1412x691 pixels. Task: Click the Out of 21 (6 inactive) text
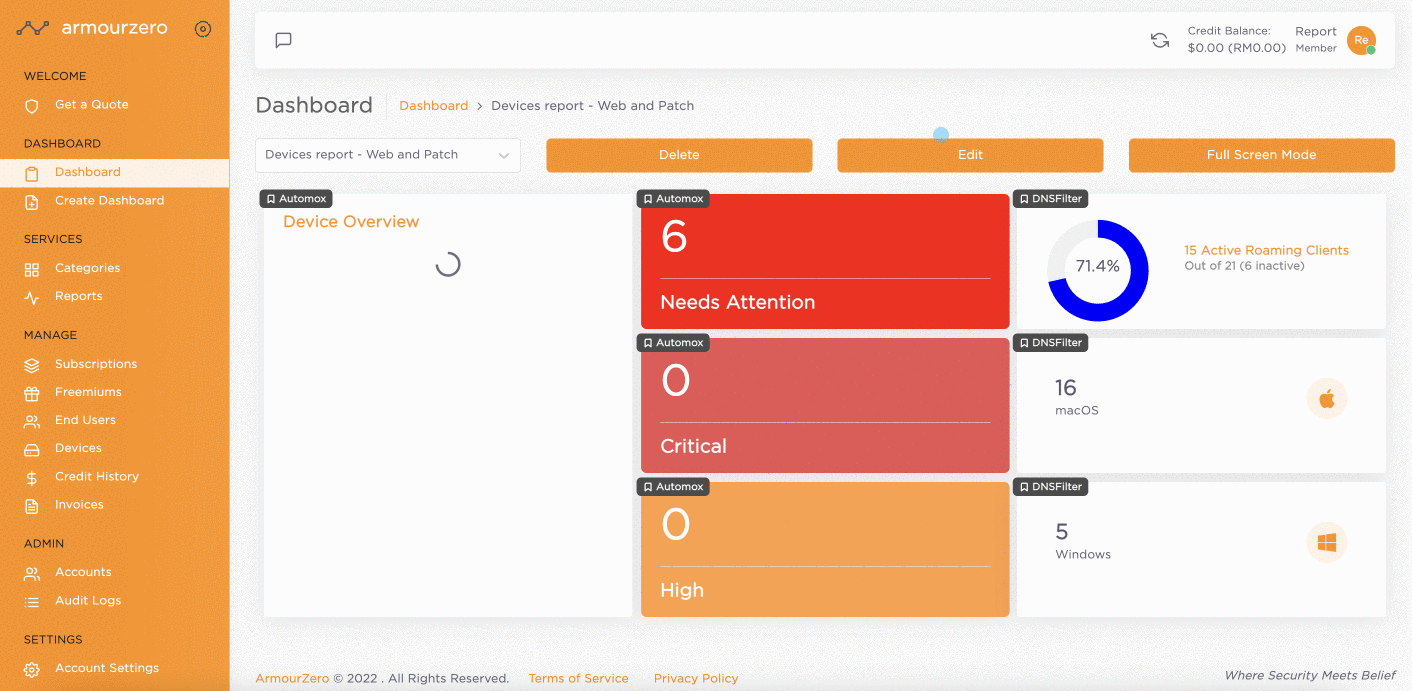point(1244,266)
